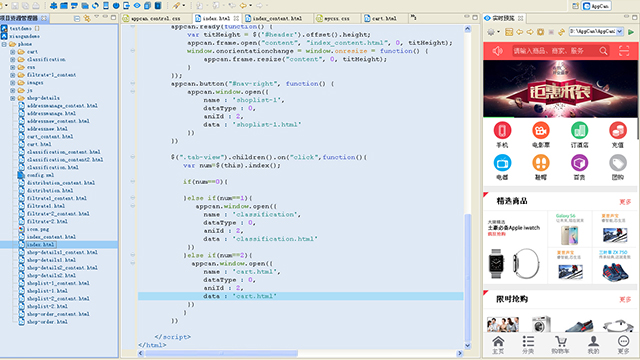Screen dimensions: 640x360
Task: Click the link sync icon in the preview toolbar
Action: [562, 32]
